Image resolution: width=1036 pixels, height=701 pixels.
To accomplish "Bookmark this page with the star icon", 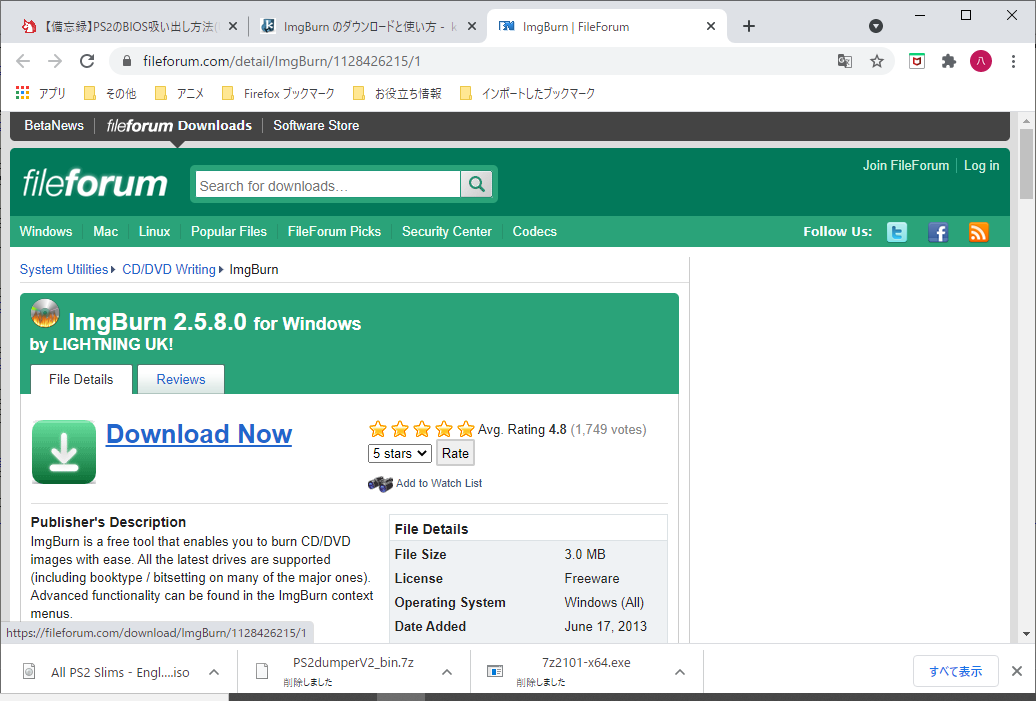I will 877,61.
